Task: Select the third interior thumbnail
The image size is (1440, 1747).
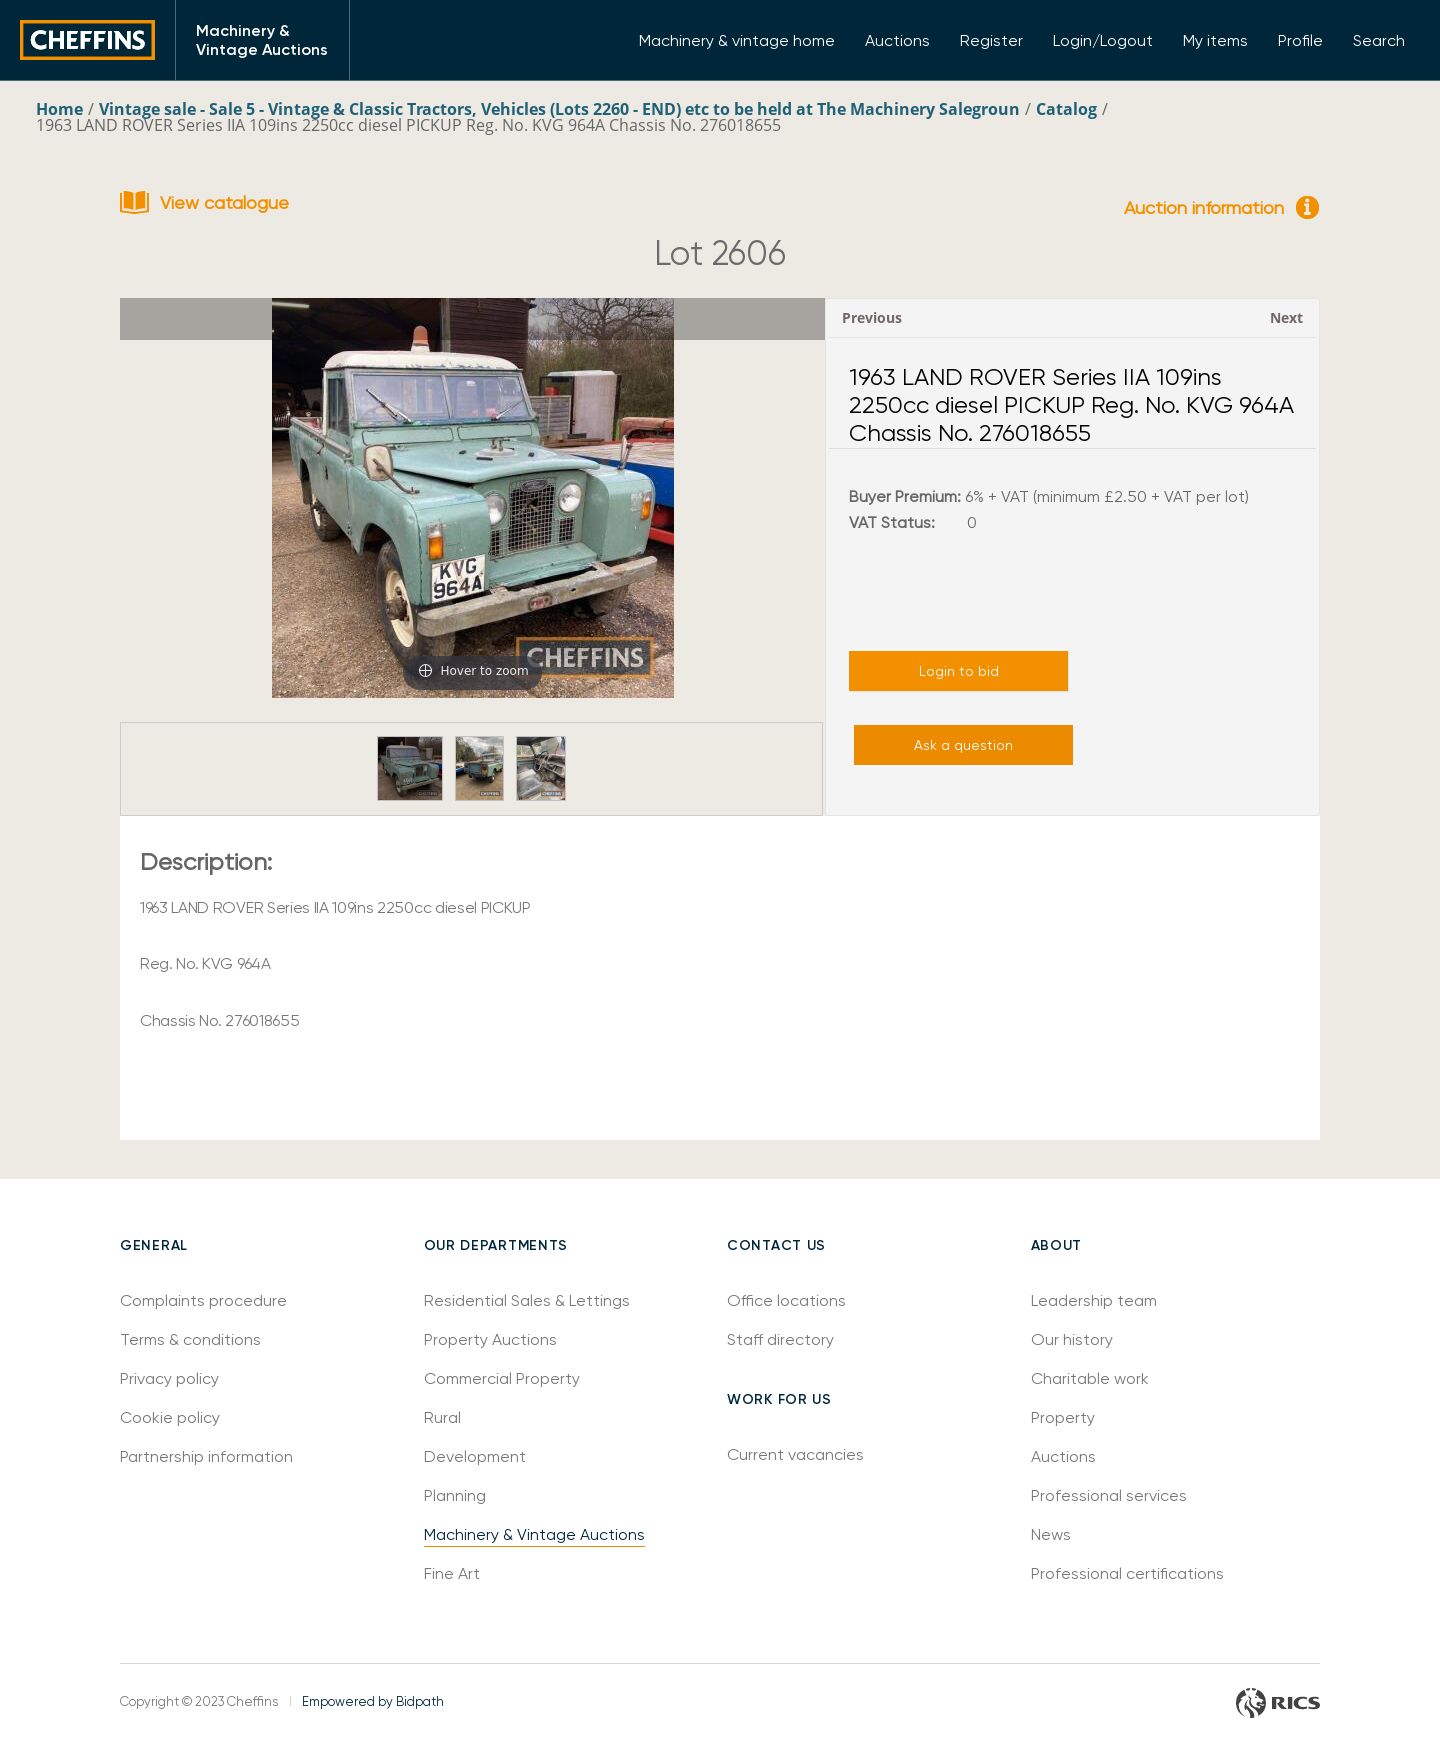Action: pyautogui.click(x=541, y=769)
